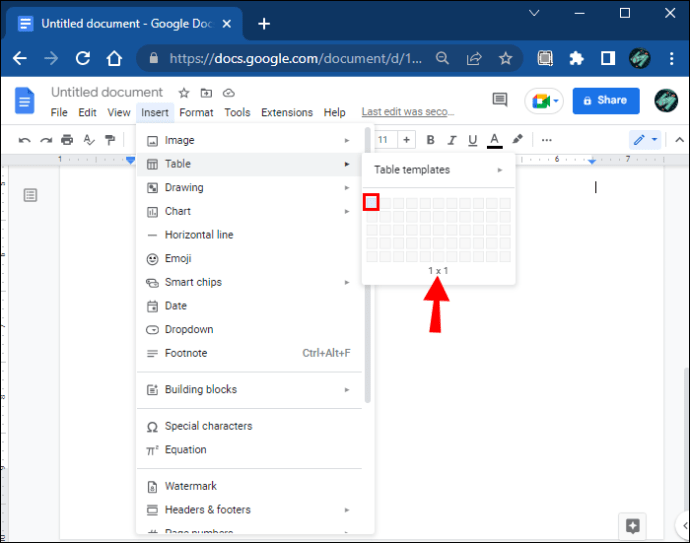This screenshot has height=543, width=690.
Task: Click the blue Share button
Action: (606, 100)
